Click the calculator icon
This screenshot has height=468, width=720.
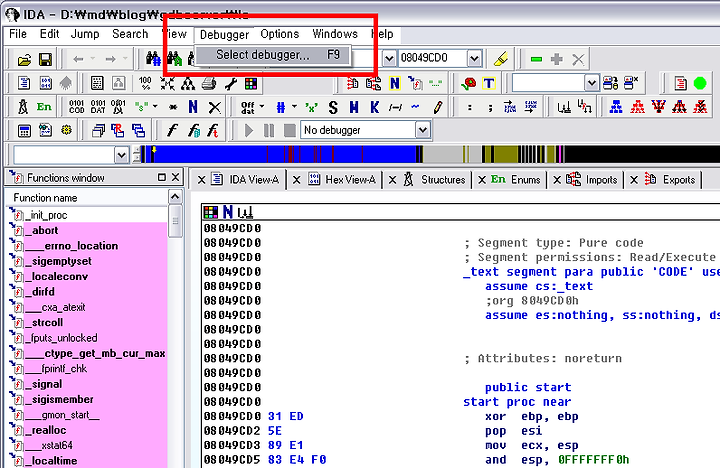[x=24, y=130]
